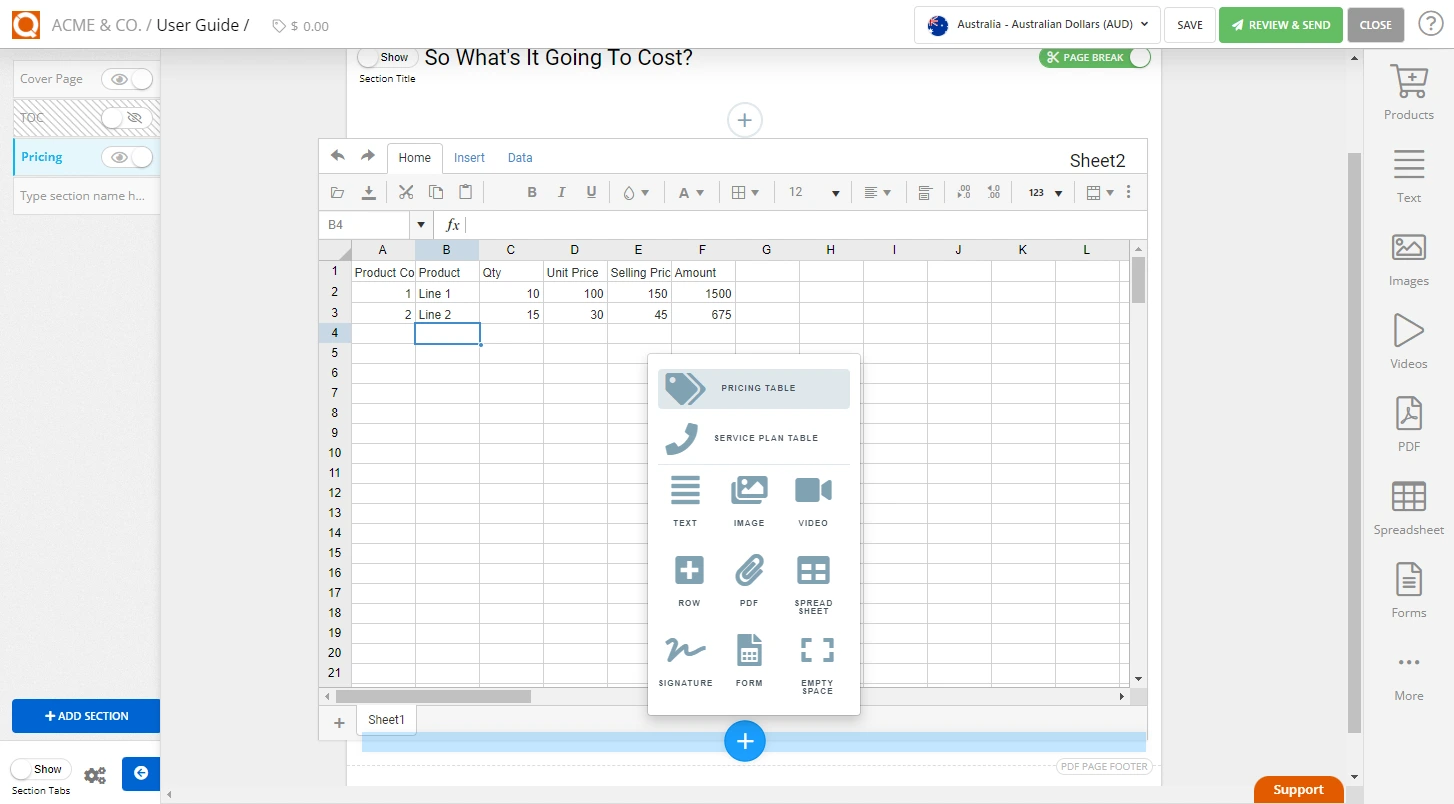The width and height of the screenshot is (1454, 804).
Task: Open the text color picker
Action: coord(690,191)
